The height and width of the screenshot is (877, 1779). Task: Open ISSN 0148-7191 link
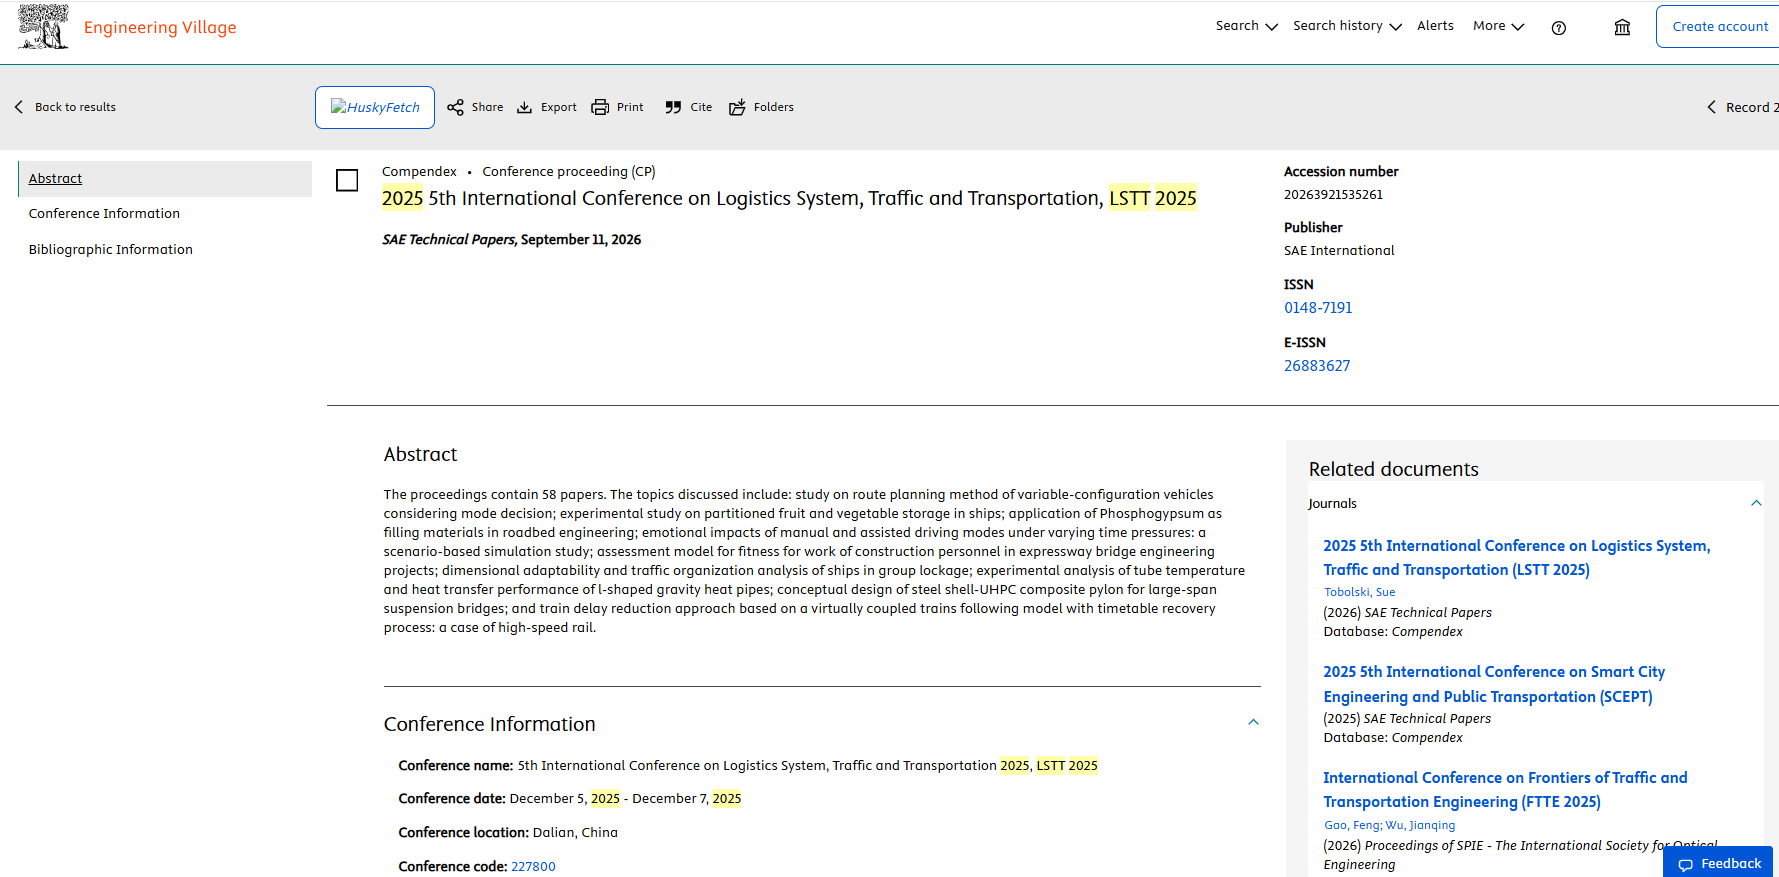1318,308
